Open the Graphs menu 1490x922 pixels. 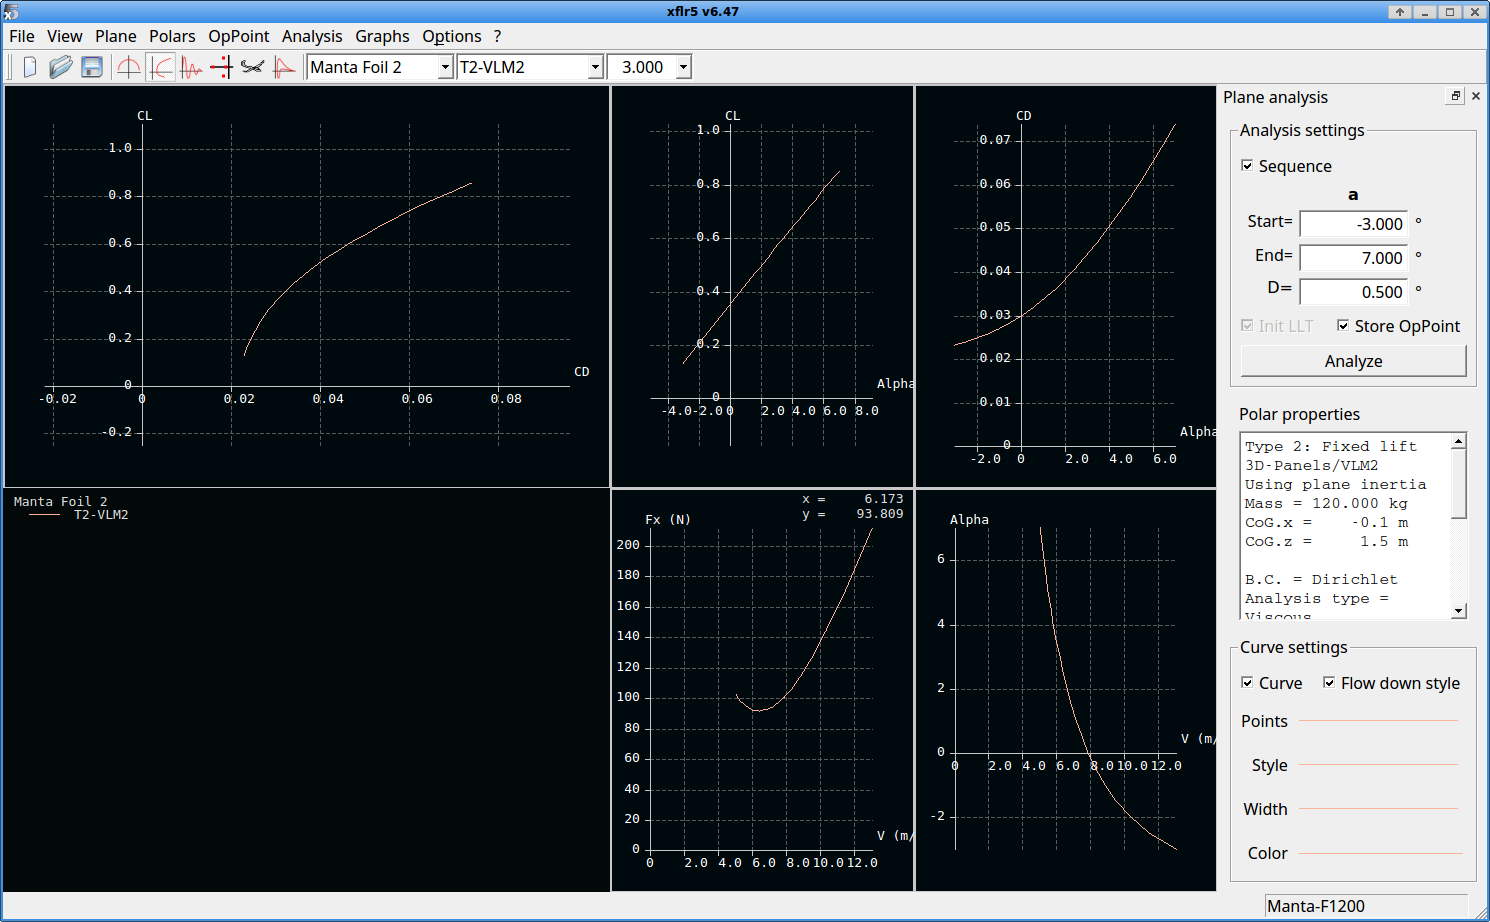click(382, 36)
